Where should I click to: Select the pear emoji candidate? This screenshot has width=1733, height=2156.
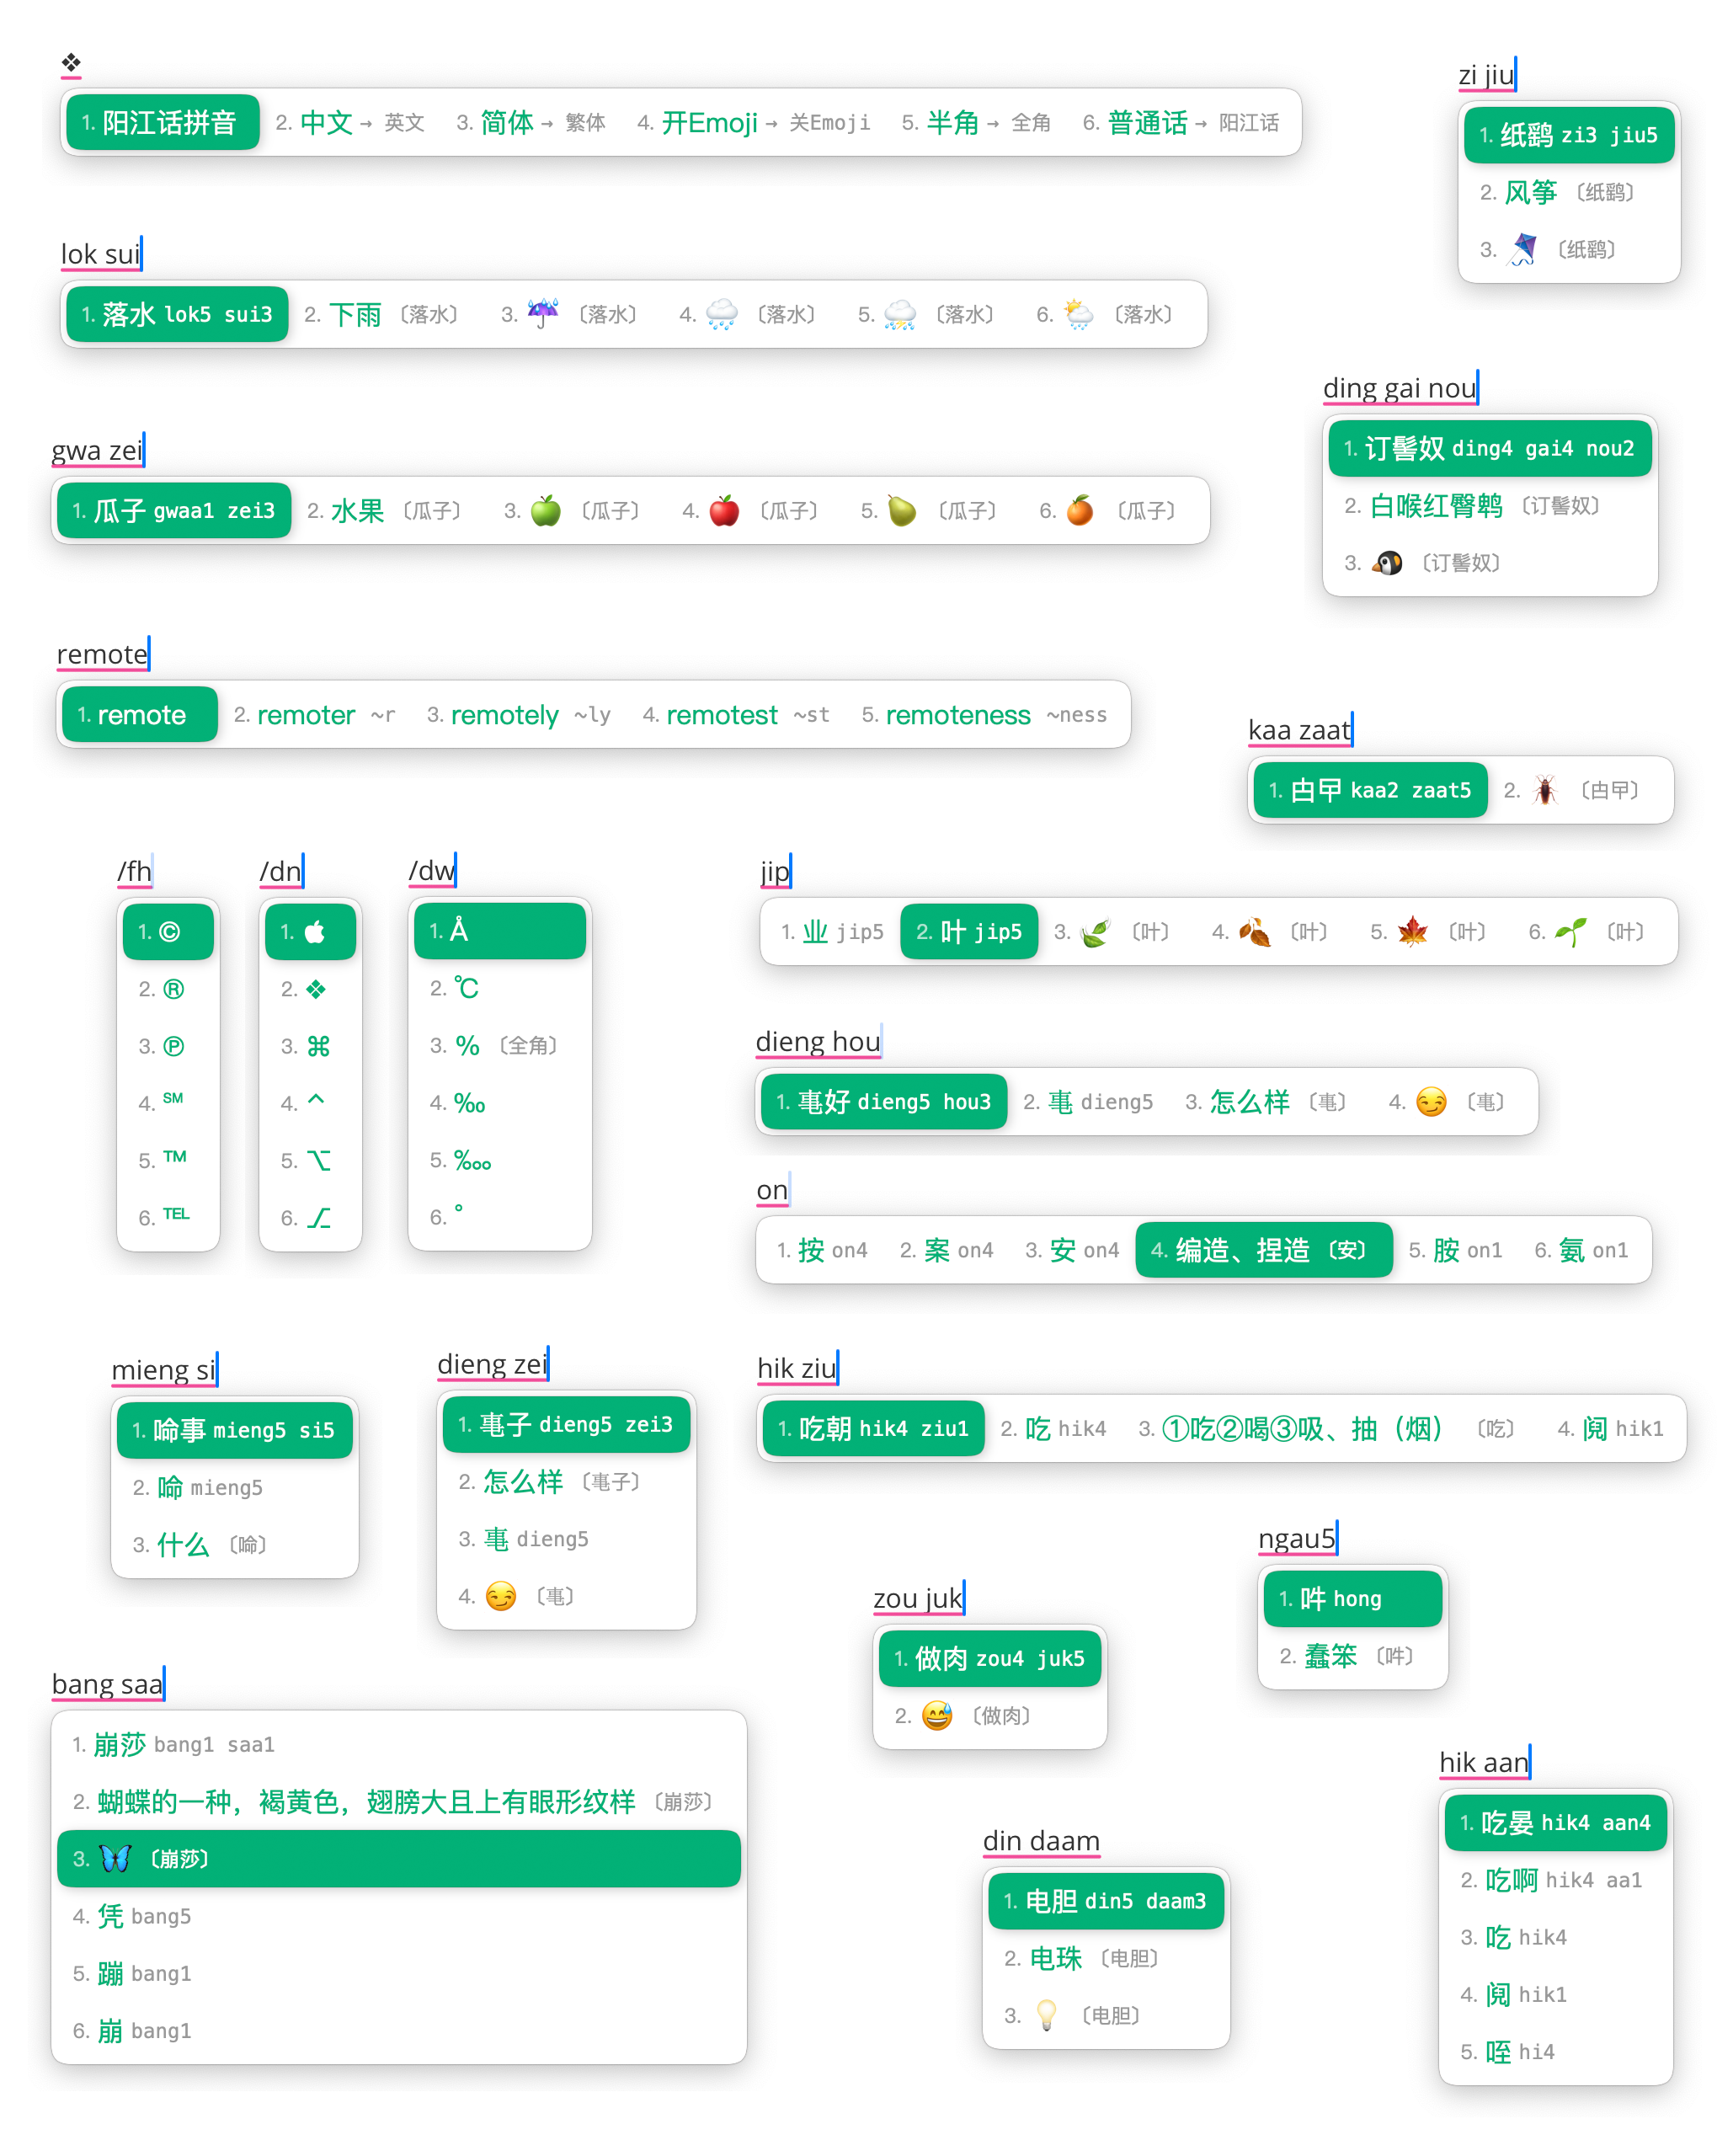902,510
